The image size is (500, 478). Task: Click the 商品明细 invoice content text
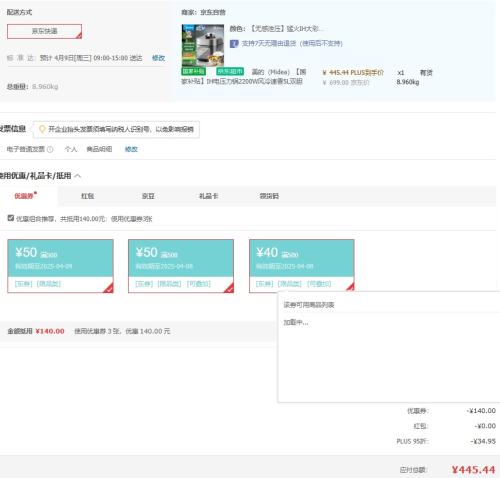[x=99, y=149]
